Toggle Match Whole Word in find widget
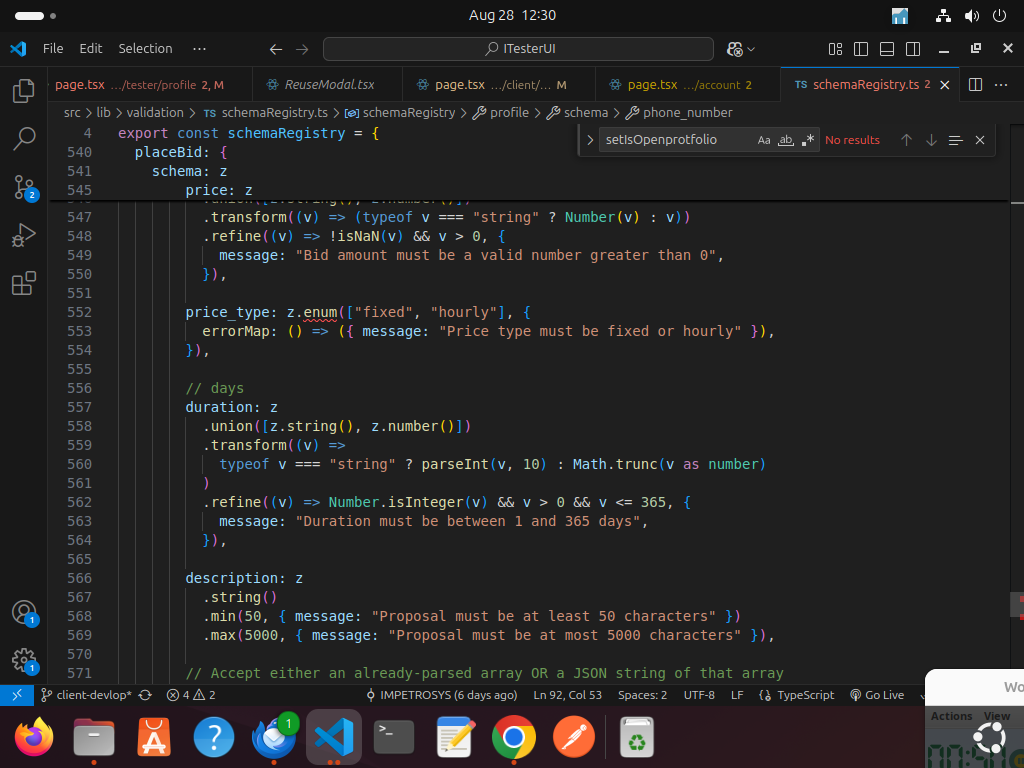Viewport: 1024px width, 768px height. tap(786, 140)
